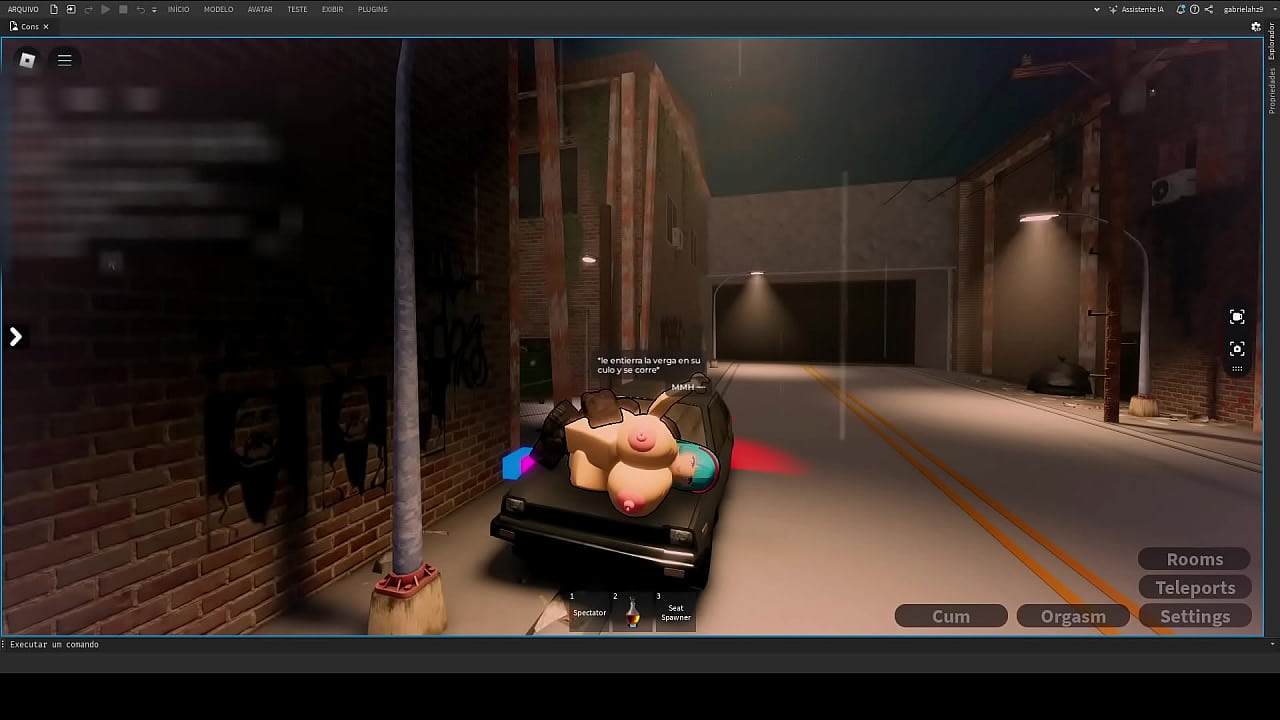Image resolution: width=1280 pixels, height=720 pixels.
Task: Click the Teleports button
Action: click(x=1195, y=588)
